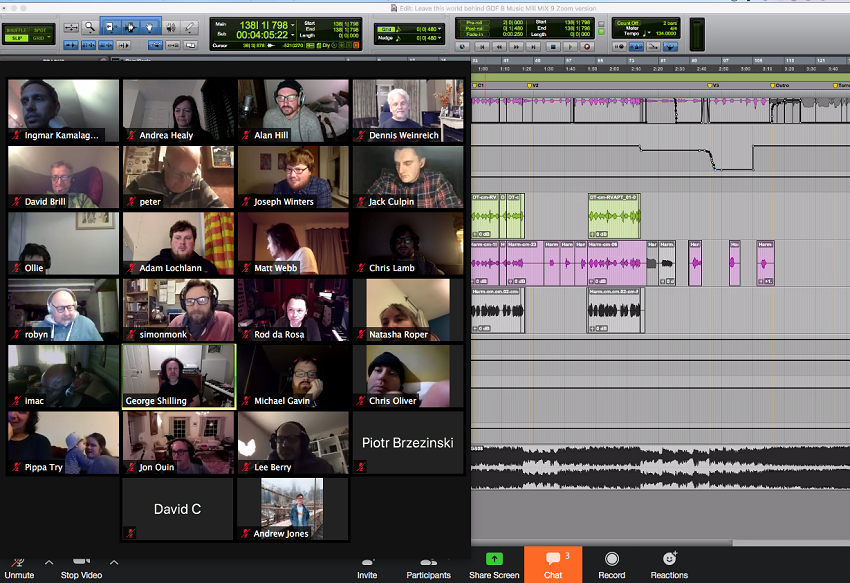This screenshot has height=583, width=850.
Task: Click the Zoom Invite button
Action: click(x=367, y=568)
